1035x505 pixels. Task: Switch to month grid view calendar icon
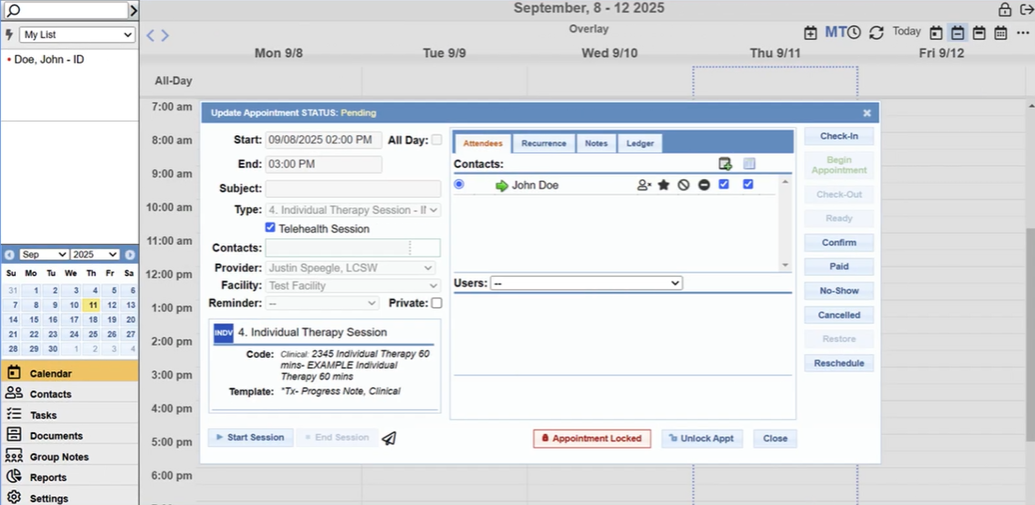pos(1001,32)
